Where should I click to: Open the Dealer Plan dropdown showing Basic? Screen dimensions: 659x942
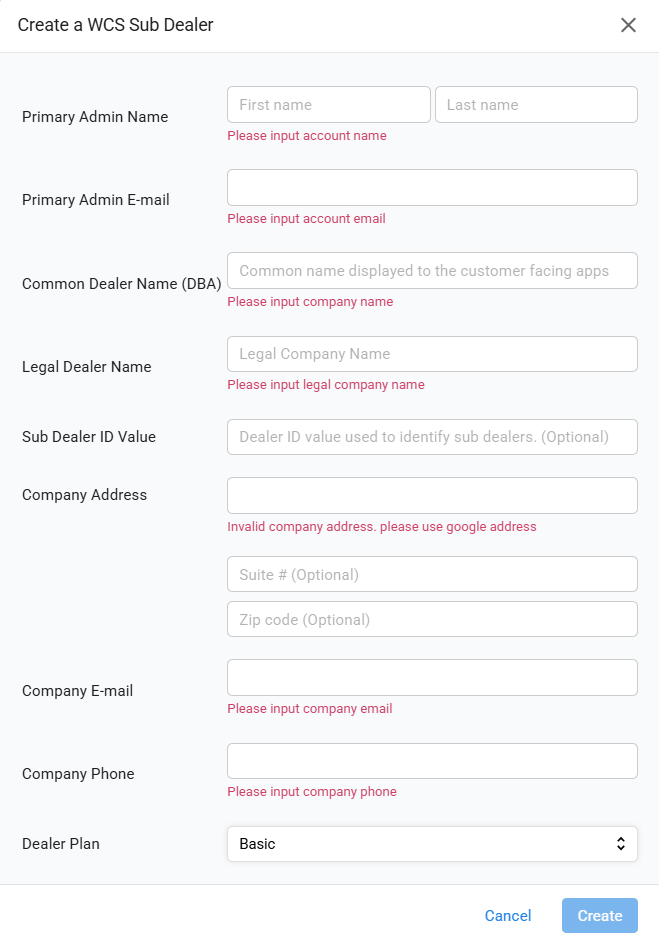point(432,844)
